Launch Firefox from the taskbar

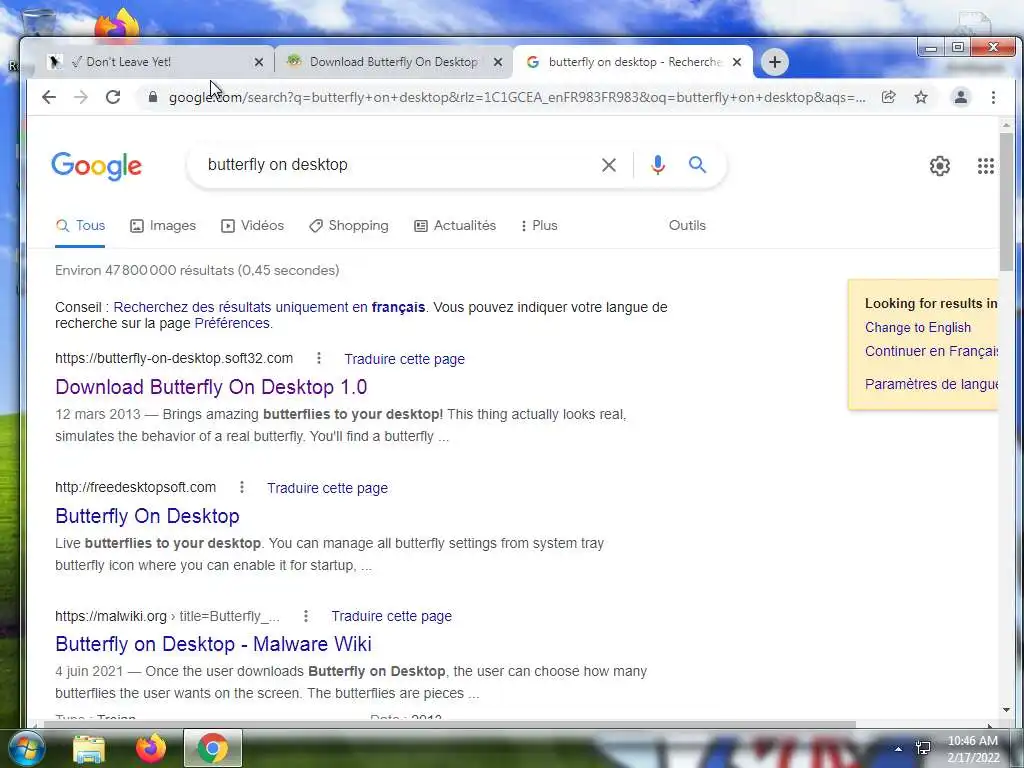tap(150, 748)
